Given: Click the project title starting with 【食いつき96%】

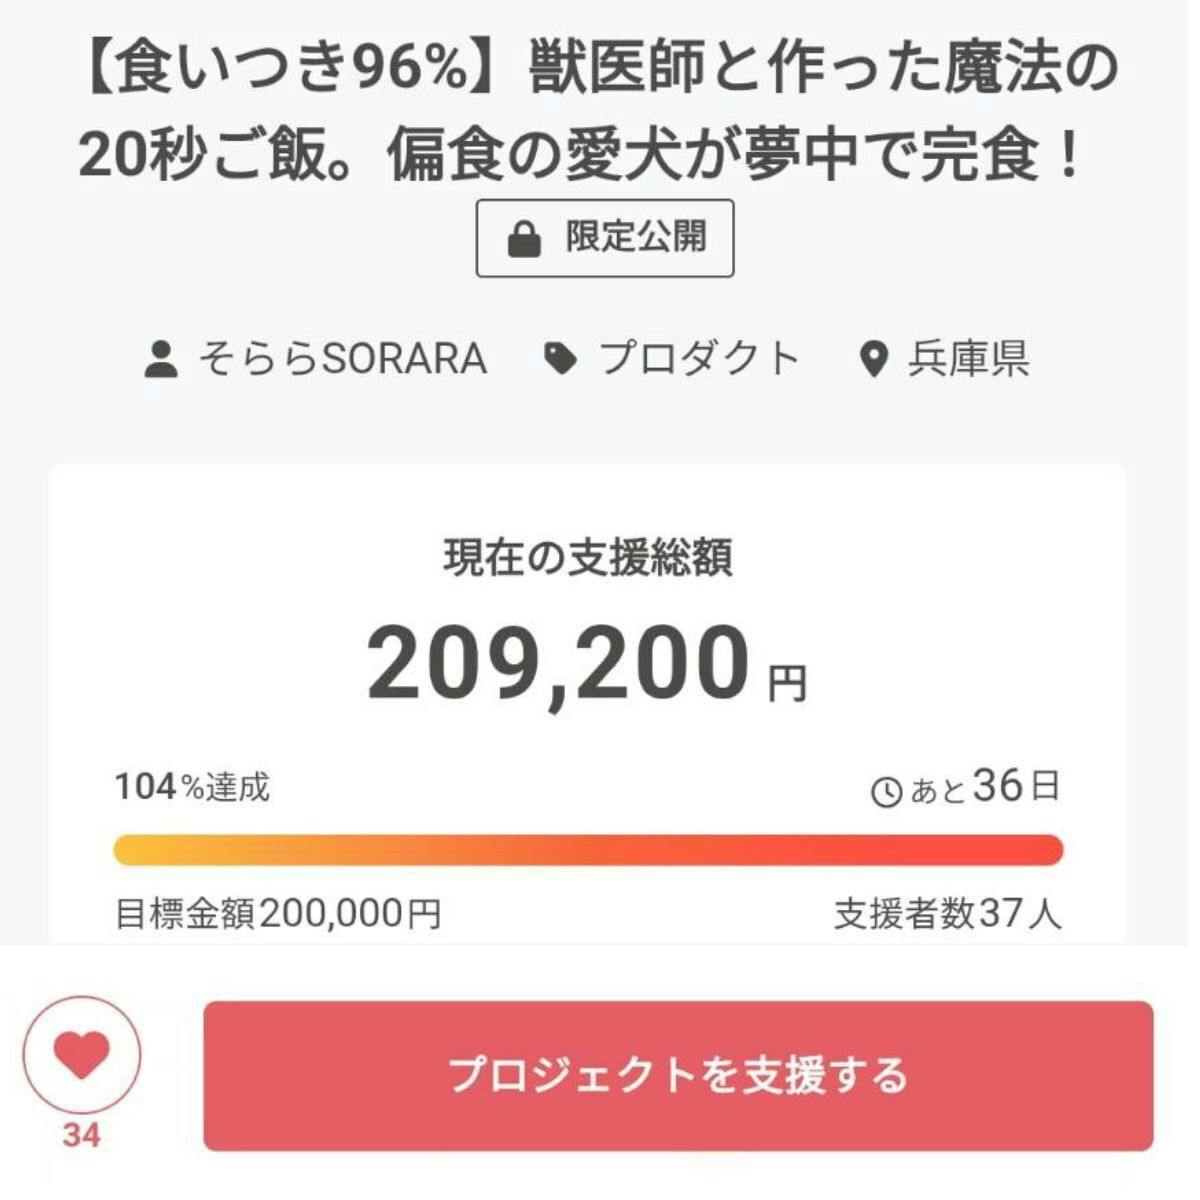Looking at the screenshot, I should [598, 112].
